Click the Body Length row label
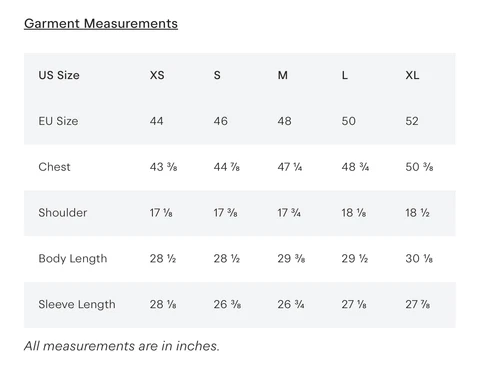This screenshot has width=500, height=371. [x=73, y=259]
